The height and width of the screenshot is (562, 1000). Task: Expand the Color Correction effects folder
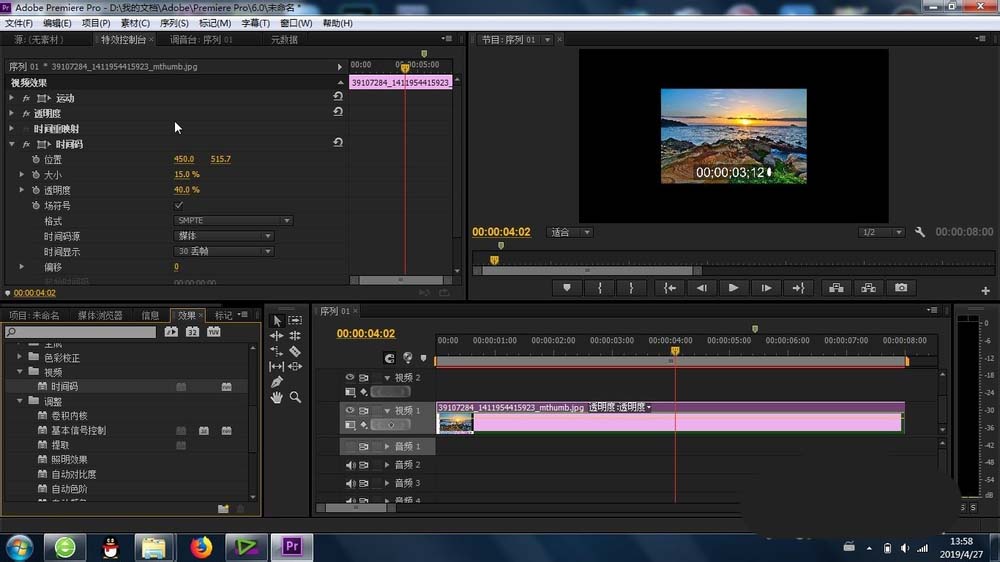click(20, 357)
